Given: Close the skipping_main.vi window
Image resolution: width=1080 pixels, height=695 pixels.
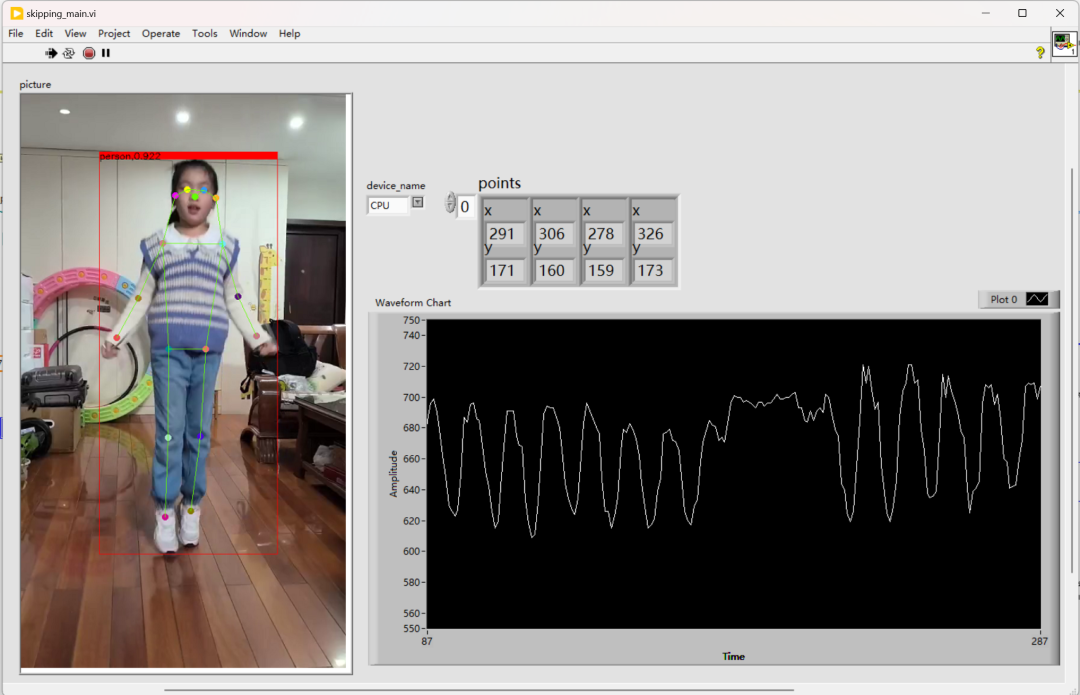Looking at the screenshot, I should pos(1059,13).
